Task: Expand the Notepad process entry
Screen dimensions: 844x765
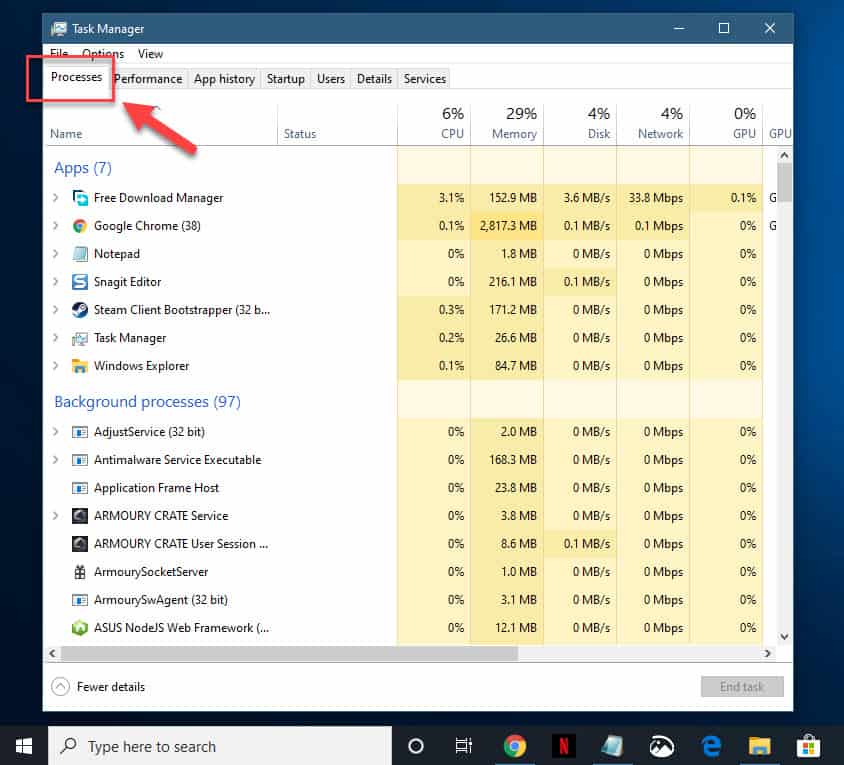Action: click(55, 254)
